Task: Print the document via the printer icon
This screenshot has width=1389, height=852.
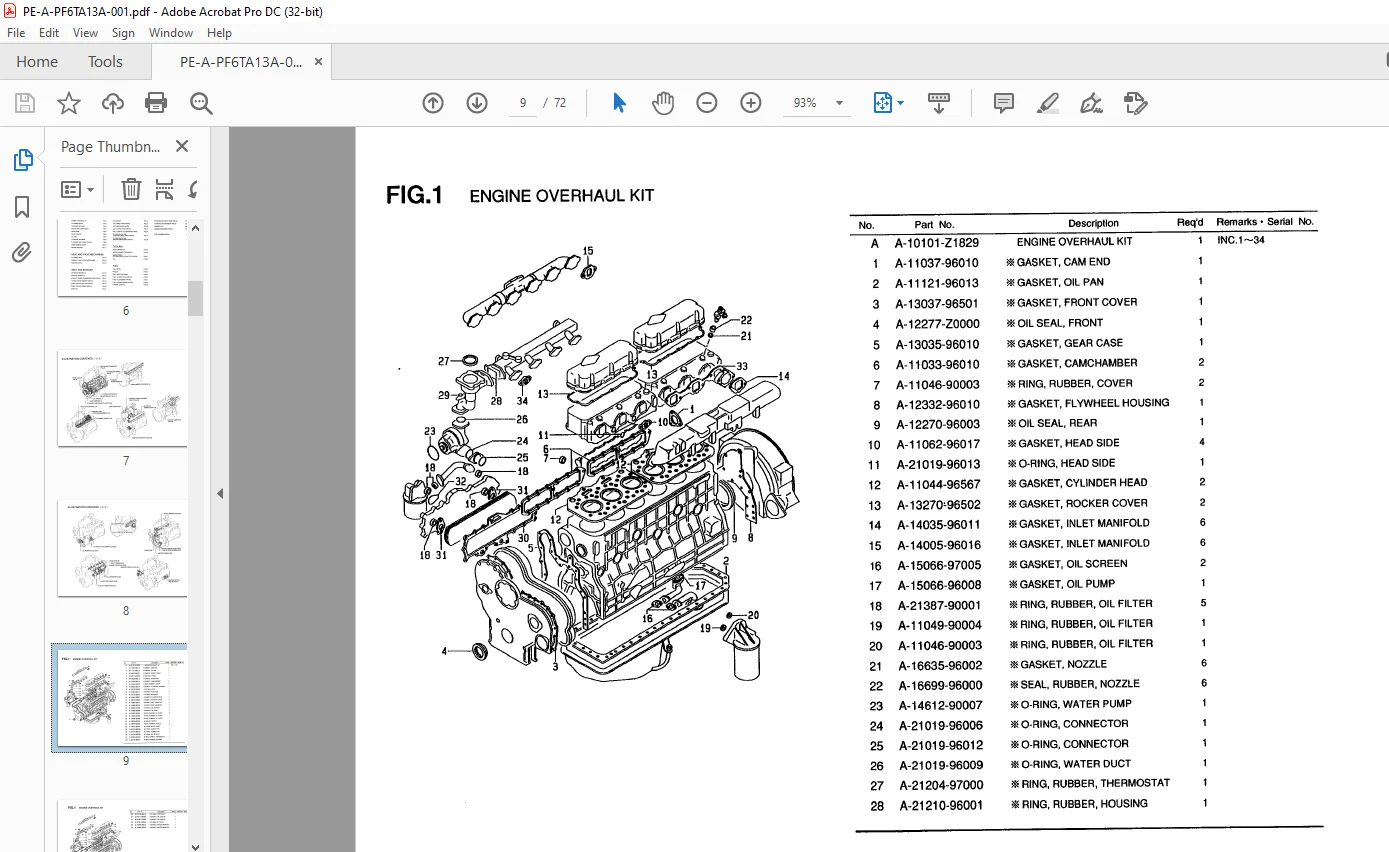Action: coord(156,103)
